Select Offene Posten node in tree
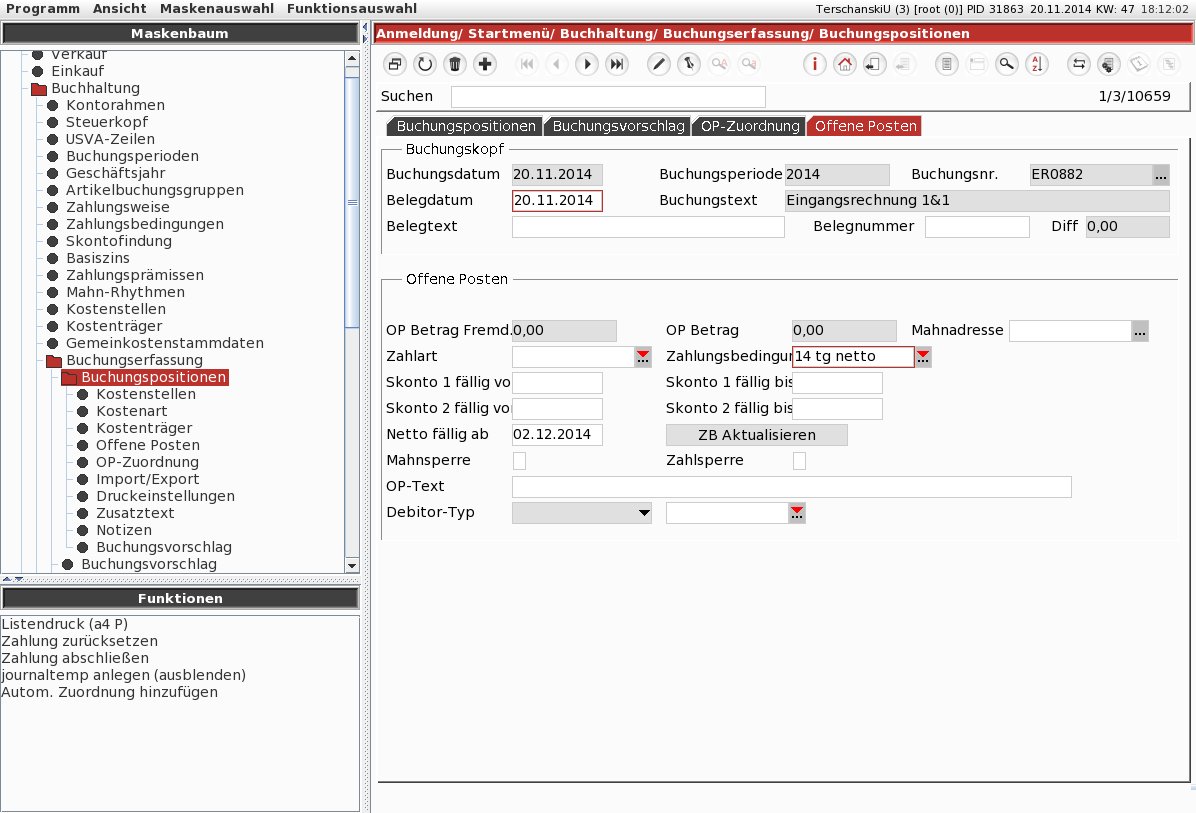Image resolution: width=1196 pixels, height=813 pixels. tap(148, 445)
